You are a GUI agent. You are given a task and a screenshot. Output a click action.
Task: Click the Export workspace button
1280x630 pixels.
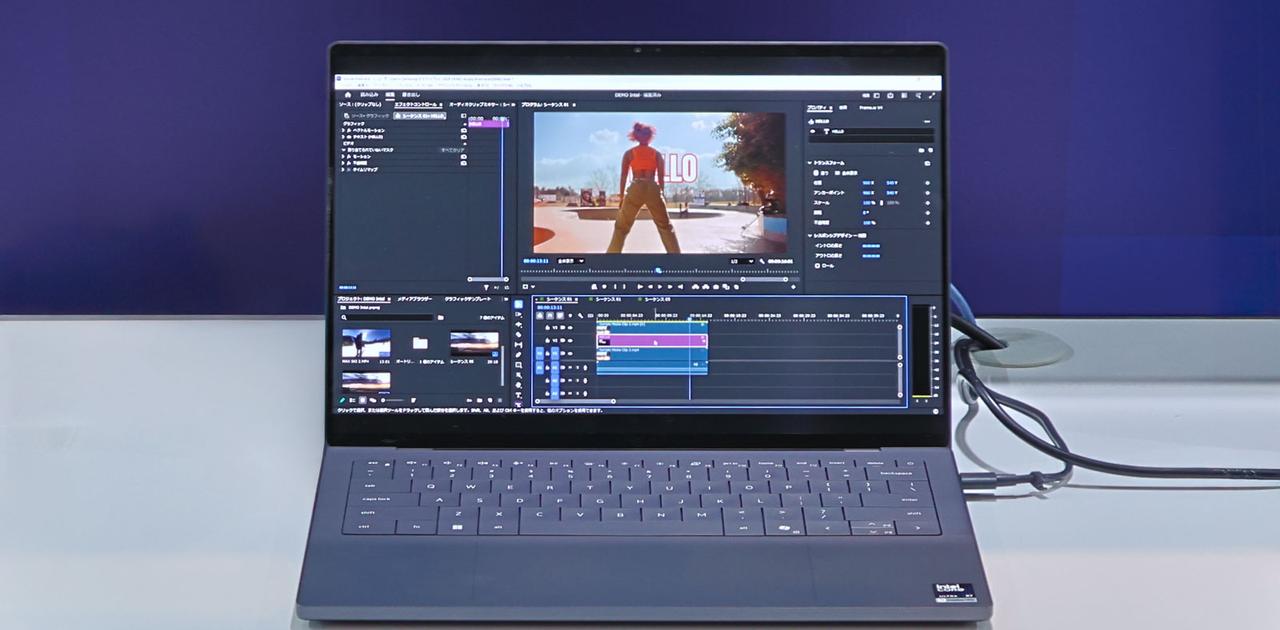(410, 95)
